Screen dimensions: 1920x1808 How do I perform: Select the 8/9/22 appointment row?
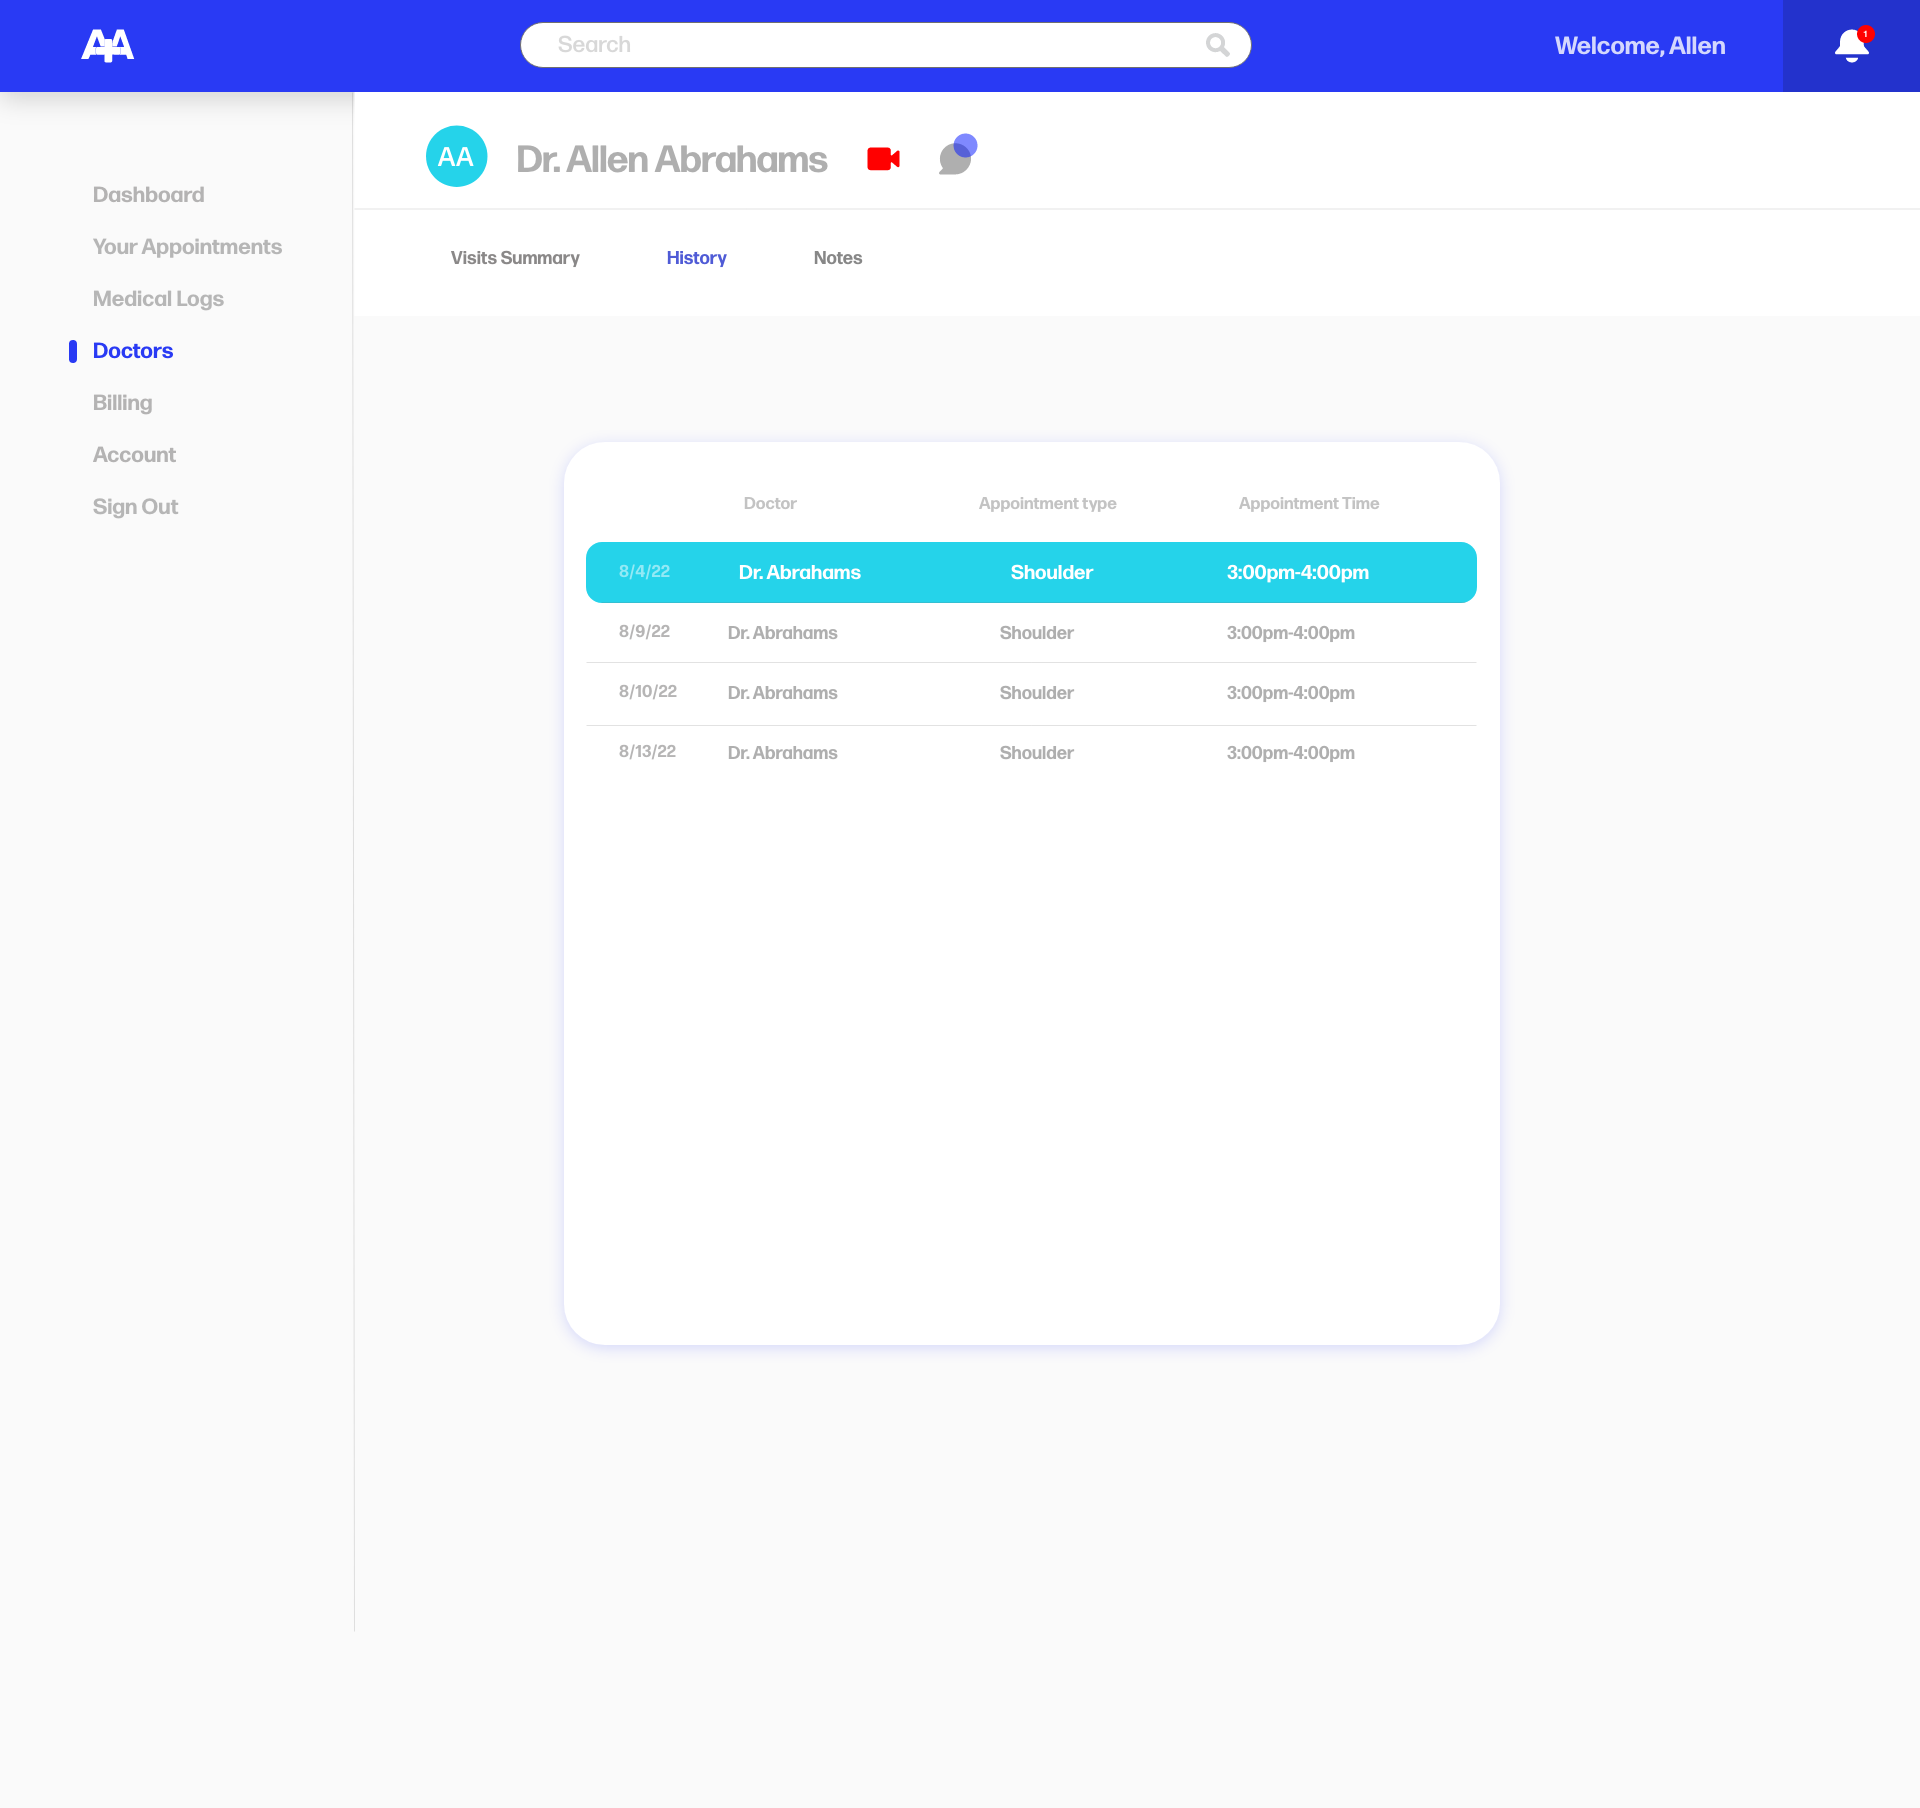point(1031,633)
